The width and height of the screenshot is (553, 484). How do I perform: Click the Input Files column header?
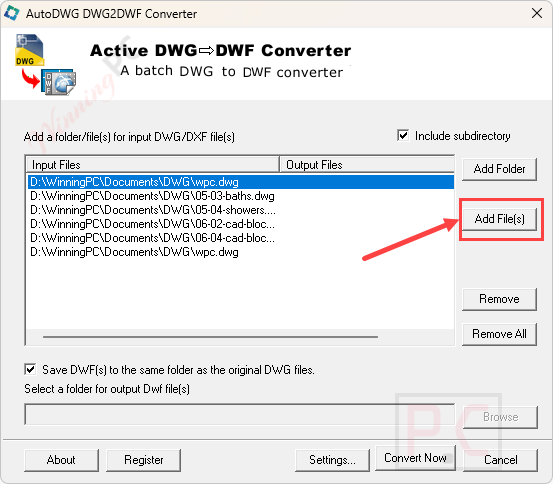click(152, 165)
